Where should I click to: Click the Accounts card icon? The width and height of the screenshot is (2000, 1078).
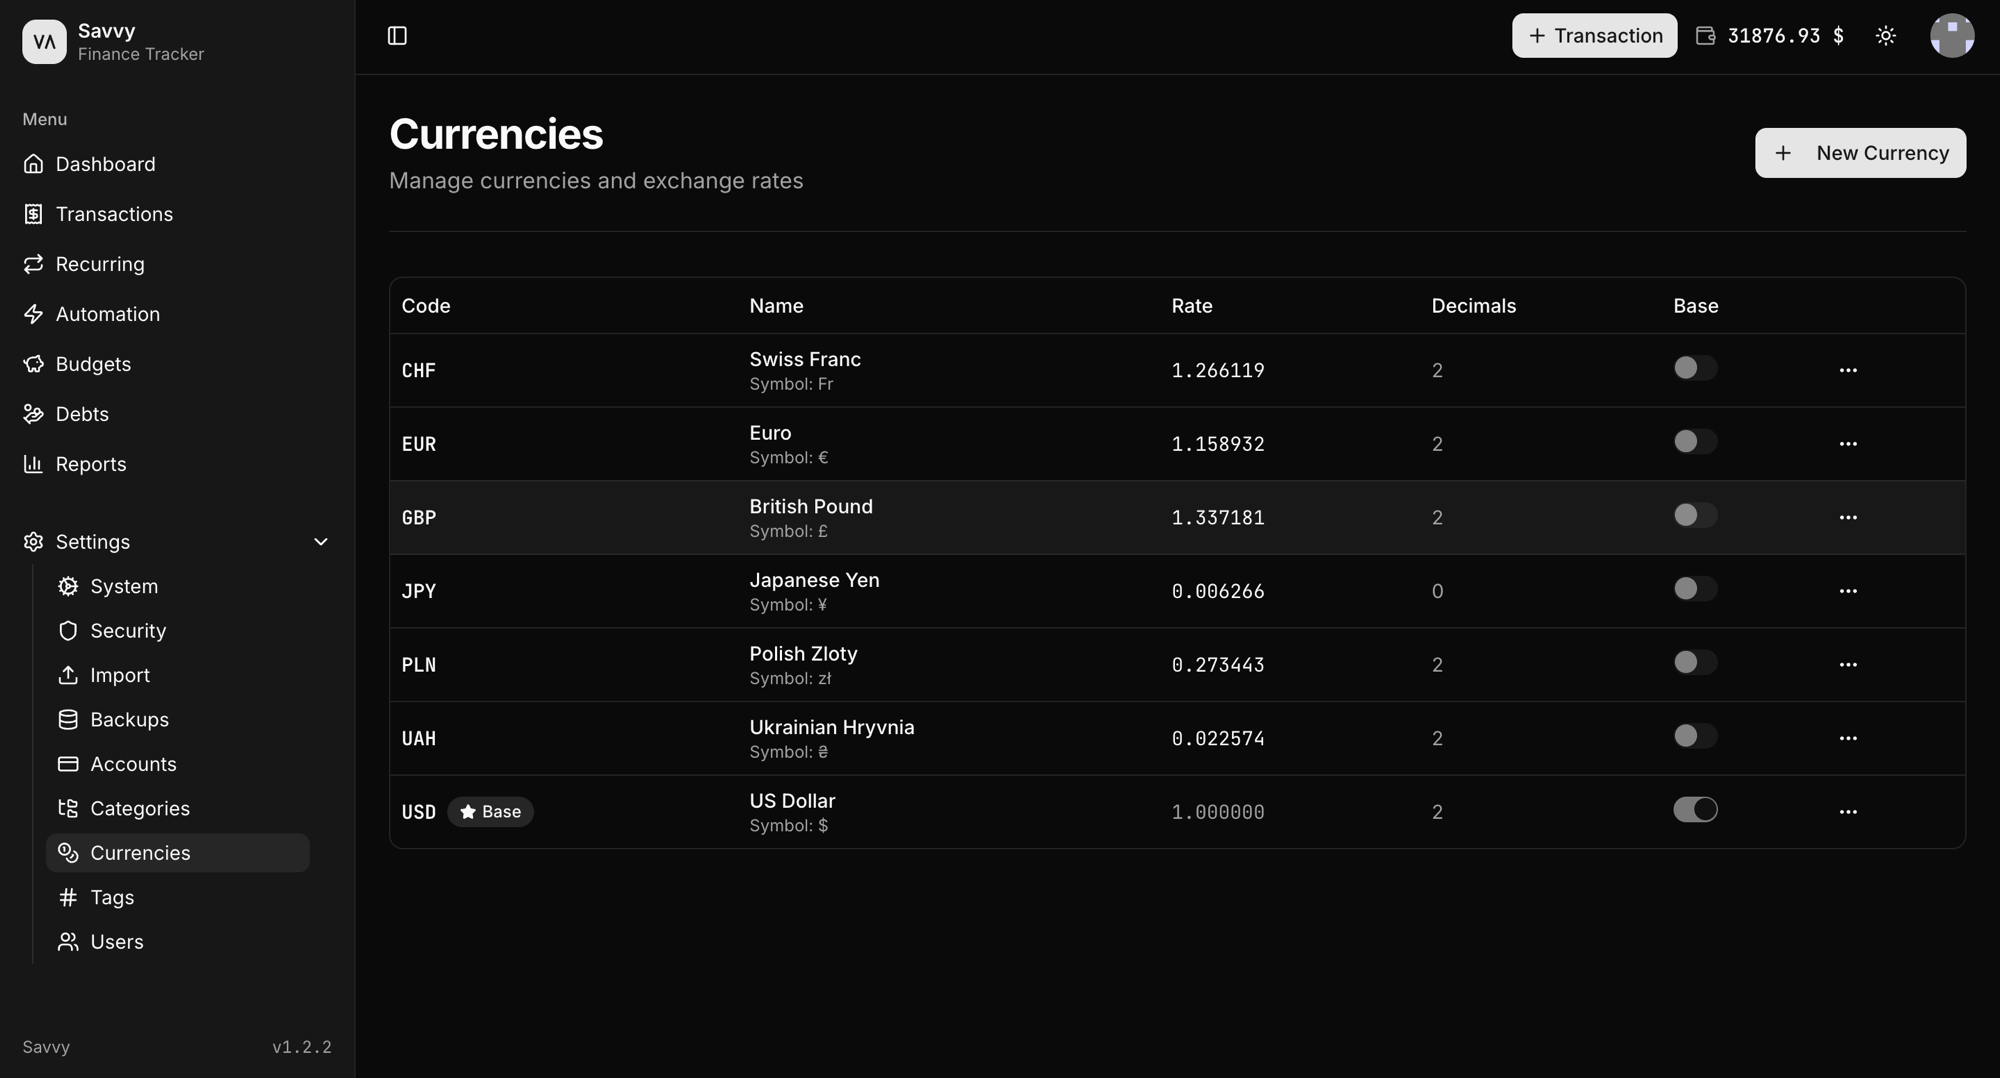coord(68,764)
